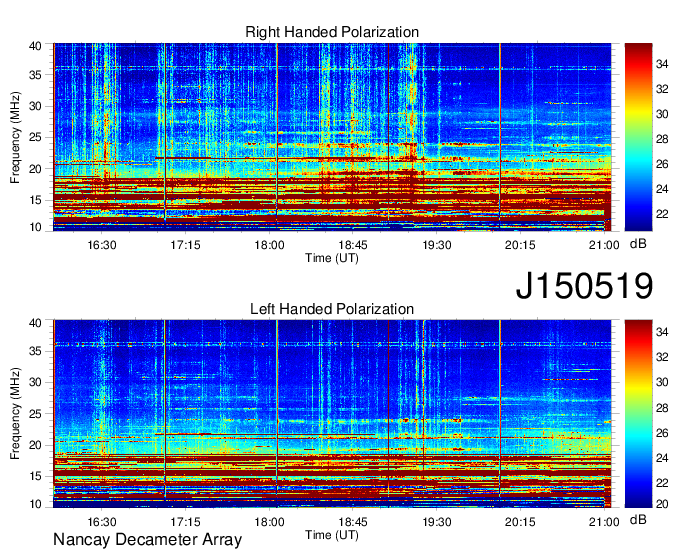Screen dimensions: 680x552
Task: Click the '25' frequency tick on bottom plot
Action: [x=35, y=414]
